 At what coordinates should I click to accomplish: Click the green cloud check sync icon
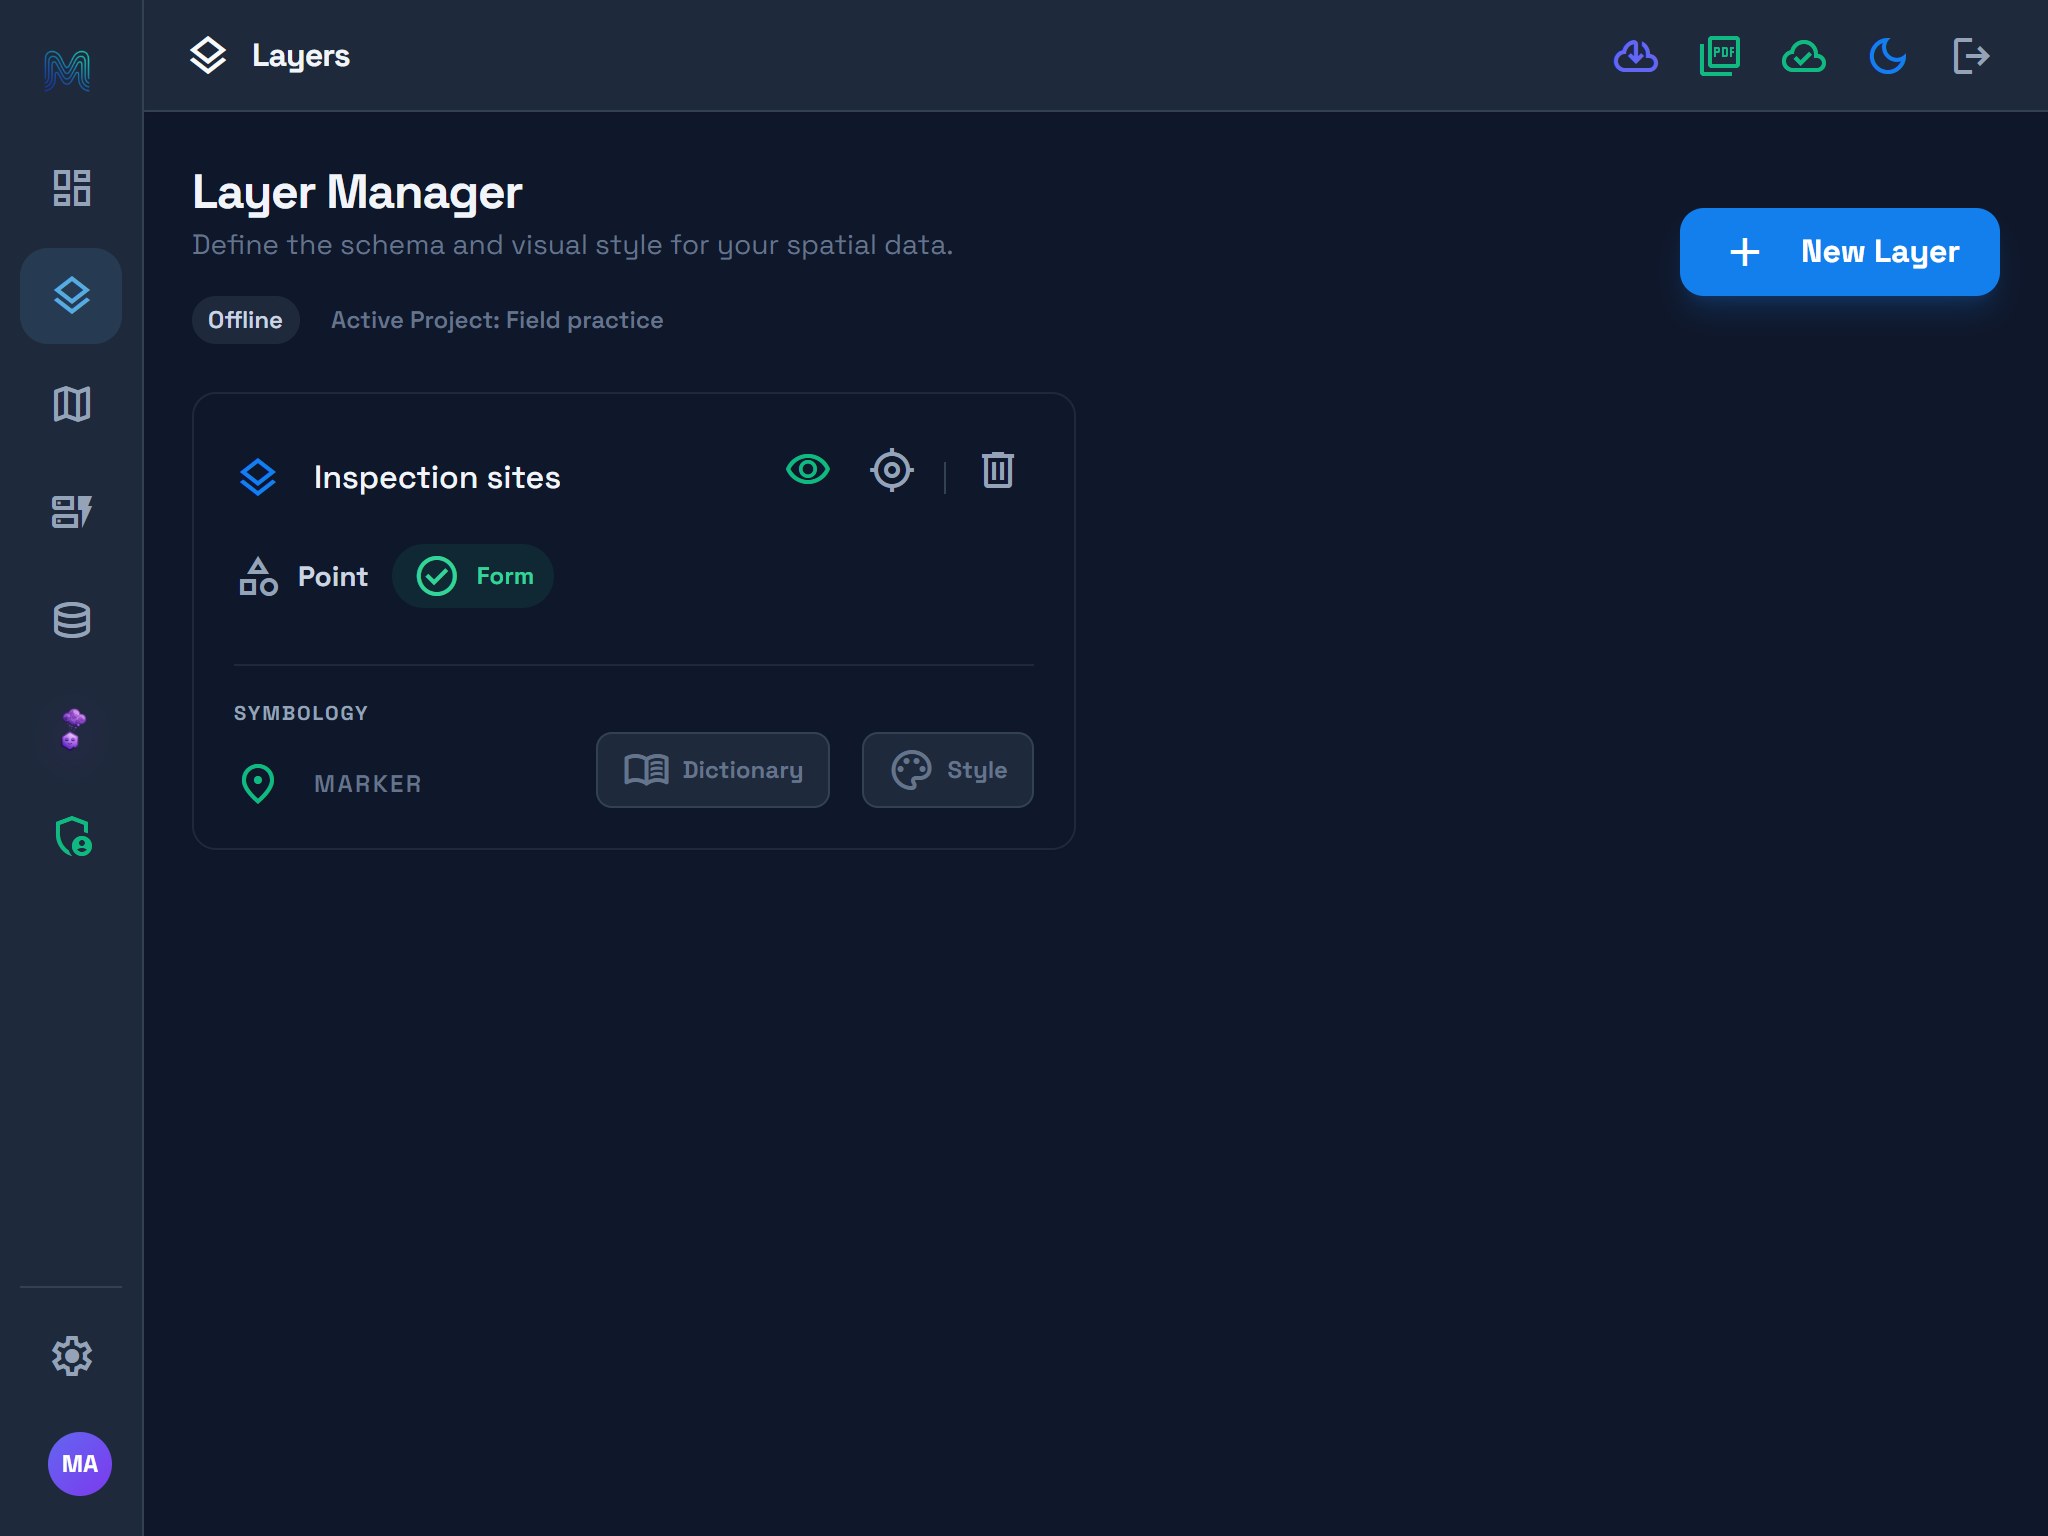(1804, 56)
